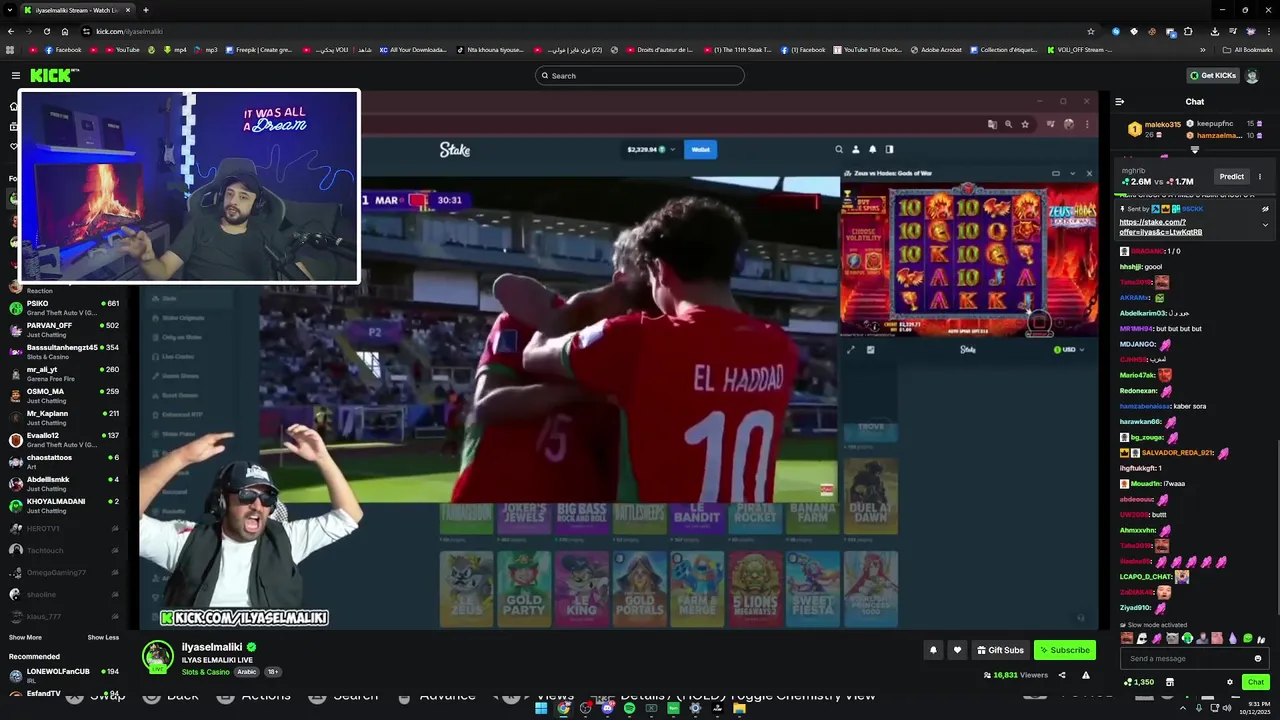Viewport: 1280px width, 720px height.
Task: Open KHOYALMADANI channel in sidebar
Action: pos(64,505)
